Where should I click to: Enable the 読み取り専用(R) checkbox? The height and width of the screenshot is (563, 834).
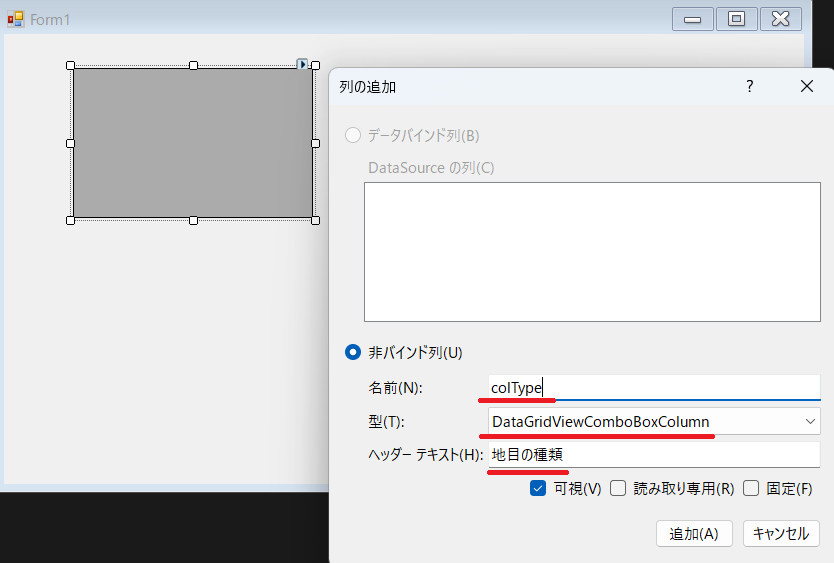coord(618,489)
